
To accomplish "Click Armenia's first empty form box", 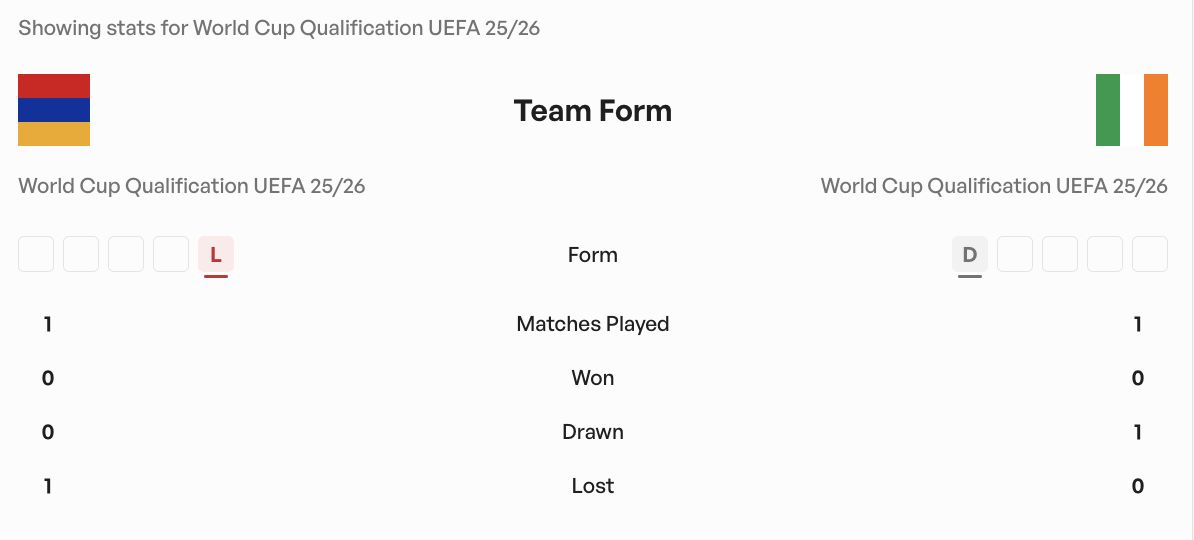I will 36,254.
